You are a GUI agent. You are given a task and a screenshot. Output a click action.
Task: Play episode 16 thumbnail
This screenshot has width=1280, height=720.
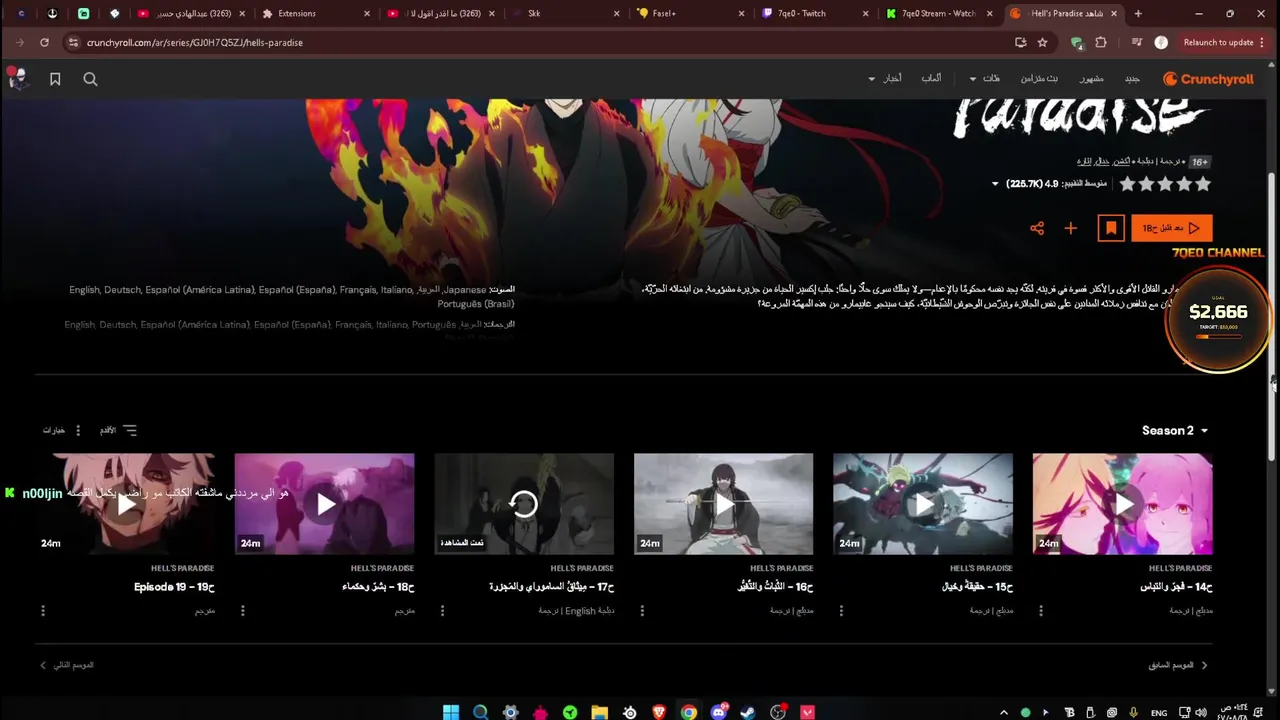pos(723,504)
